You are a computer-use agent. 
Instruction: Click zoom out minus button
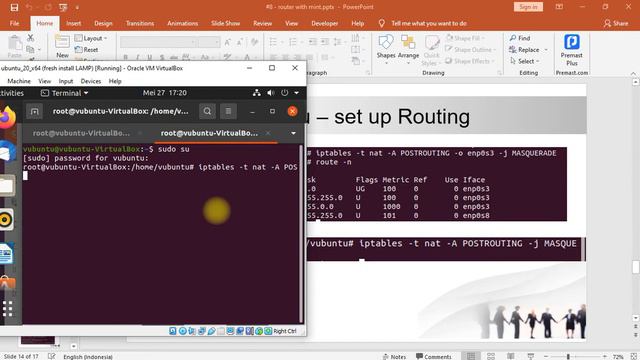tap(546, 356)
